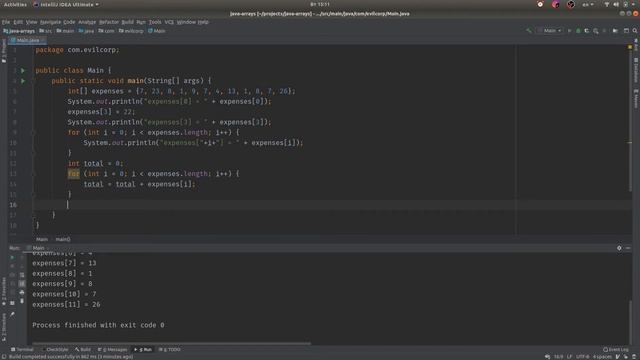Screen dimensions: 640x360
Task: Open the Favorites side panel
Action: [4, 291]
